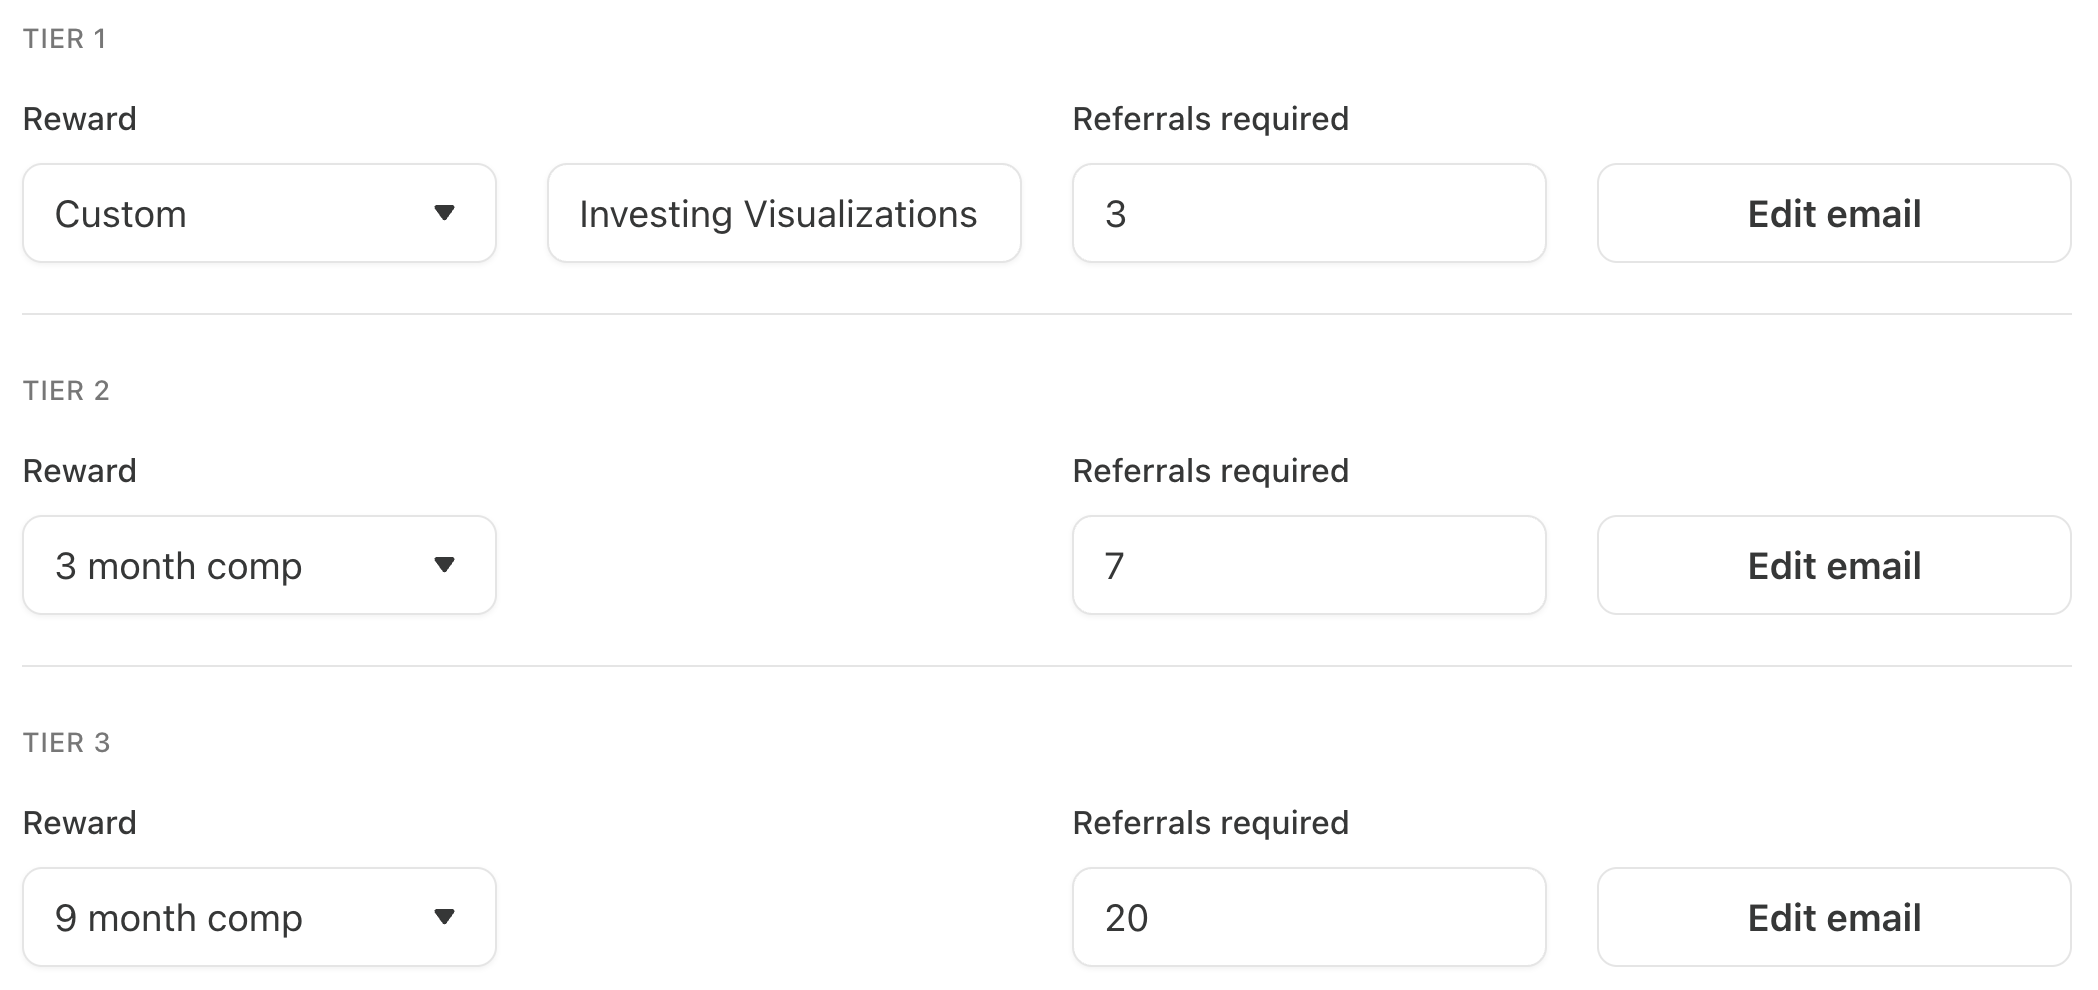This screenshot has width=2098, height=990.
Task: Click the Reward label under Tier 3
Action: click(80, 823)
